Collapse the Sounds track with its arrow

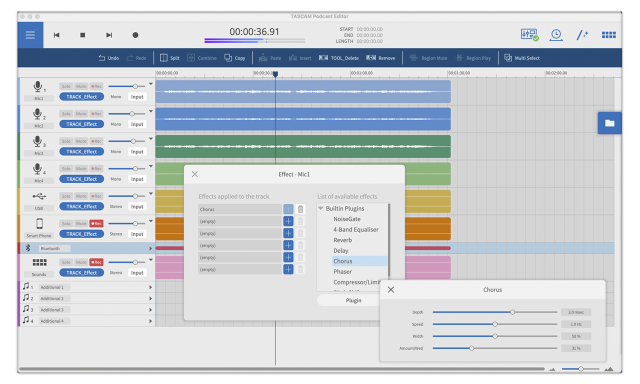click(151, 260)
